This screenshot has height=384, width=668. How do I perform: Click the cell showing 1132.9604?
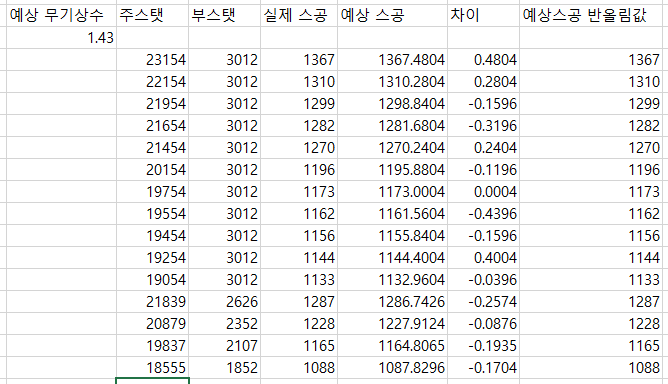[392, 280]
